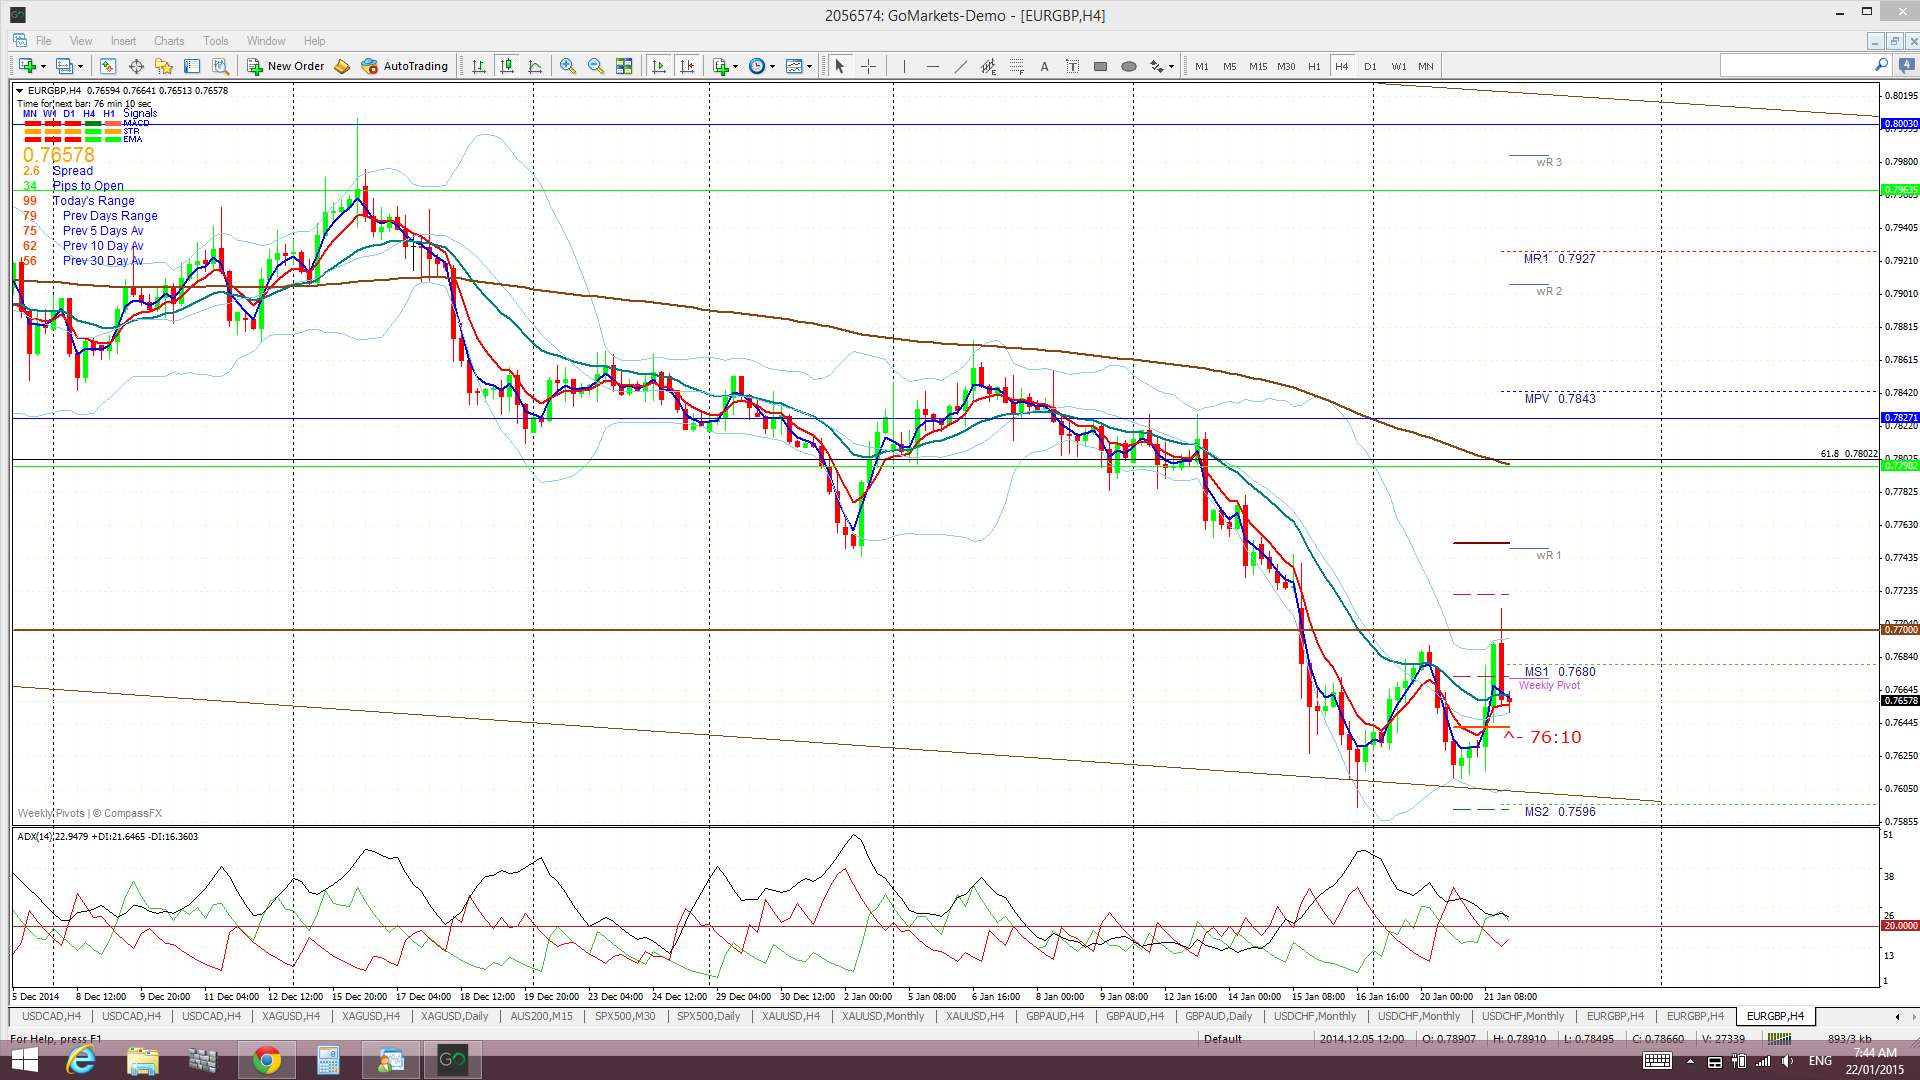Open the Charts menu

168,41
